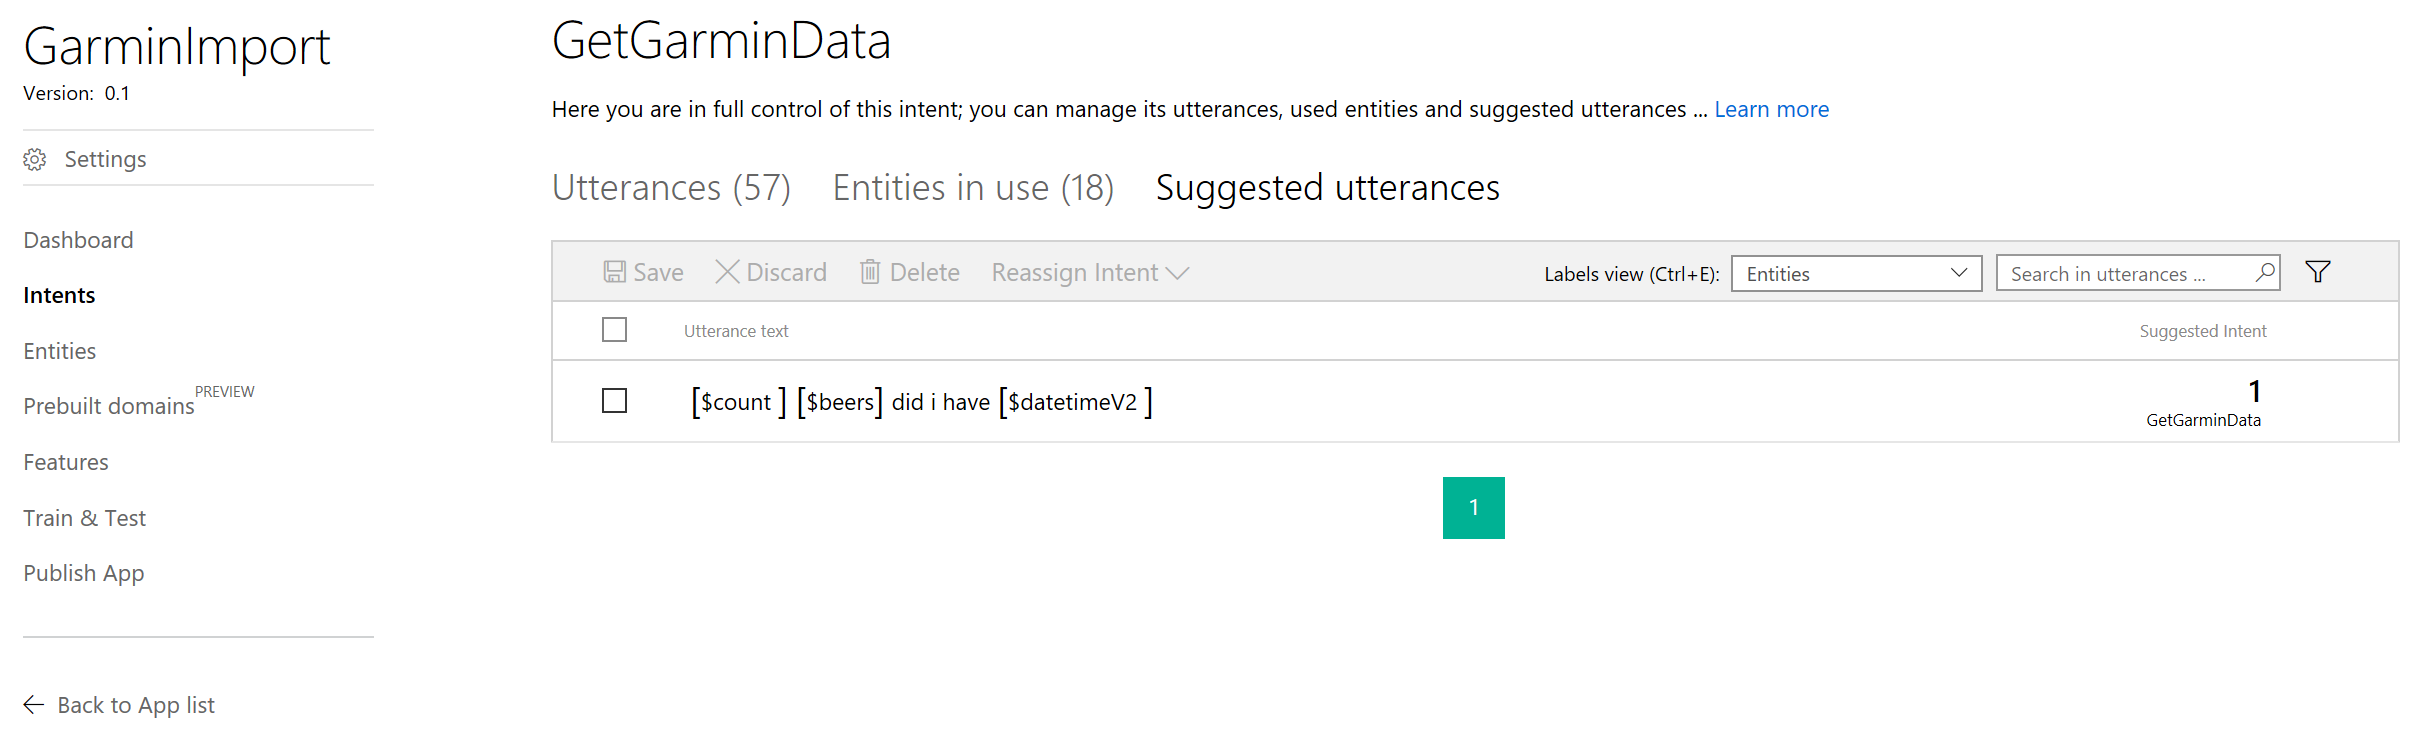This screenshot has height=742, width=2425.
Task: Return via Back to App list
Action: pyautogui.click(x=136, y=705)
